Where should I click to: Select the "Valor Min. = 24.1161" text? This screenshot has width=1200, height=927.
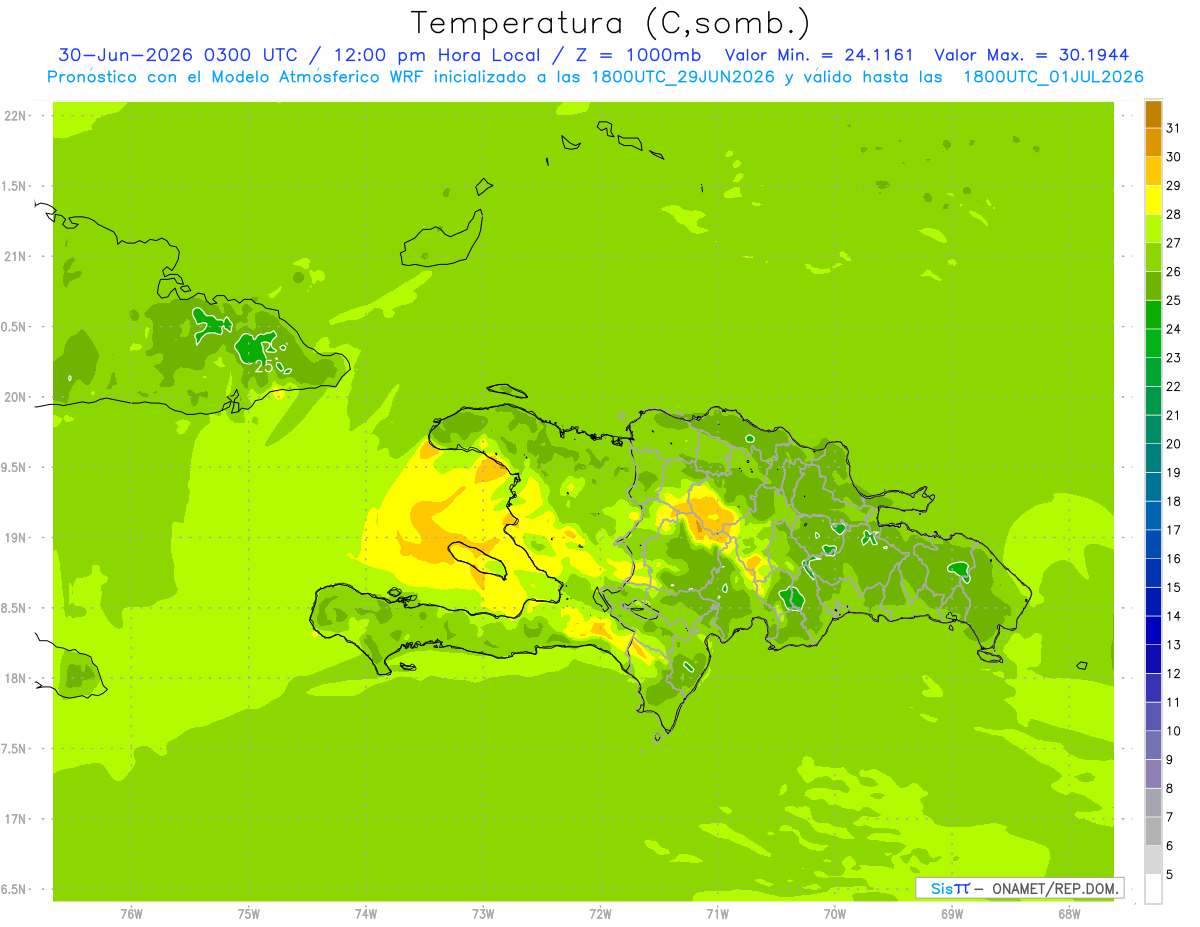818,55
